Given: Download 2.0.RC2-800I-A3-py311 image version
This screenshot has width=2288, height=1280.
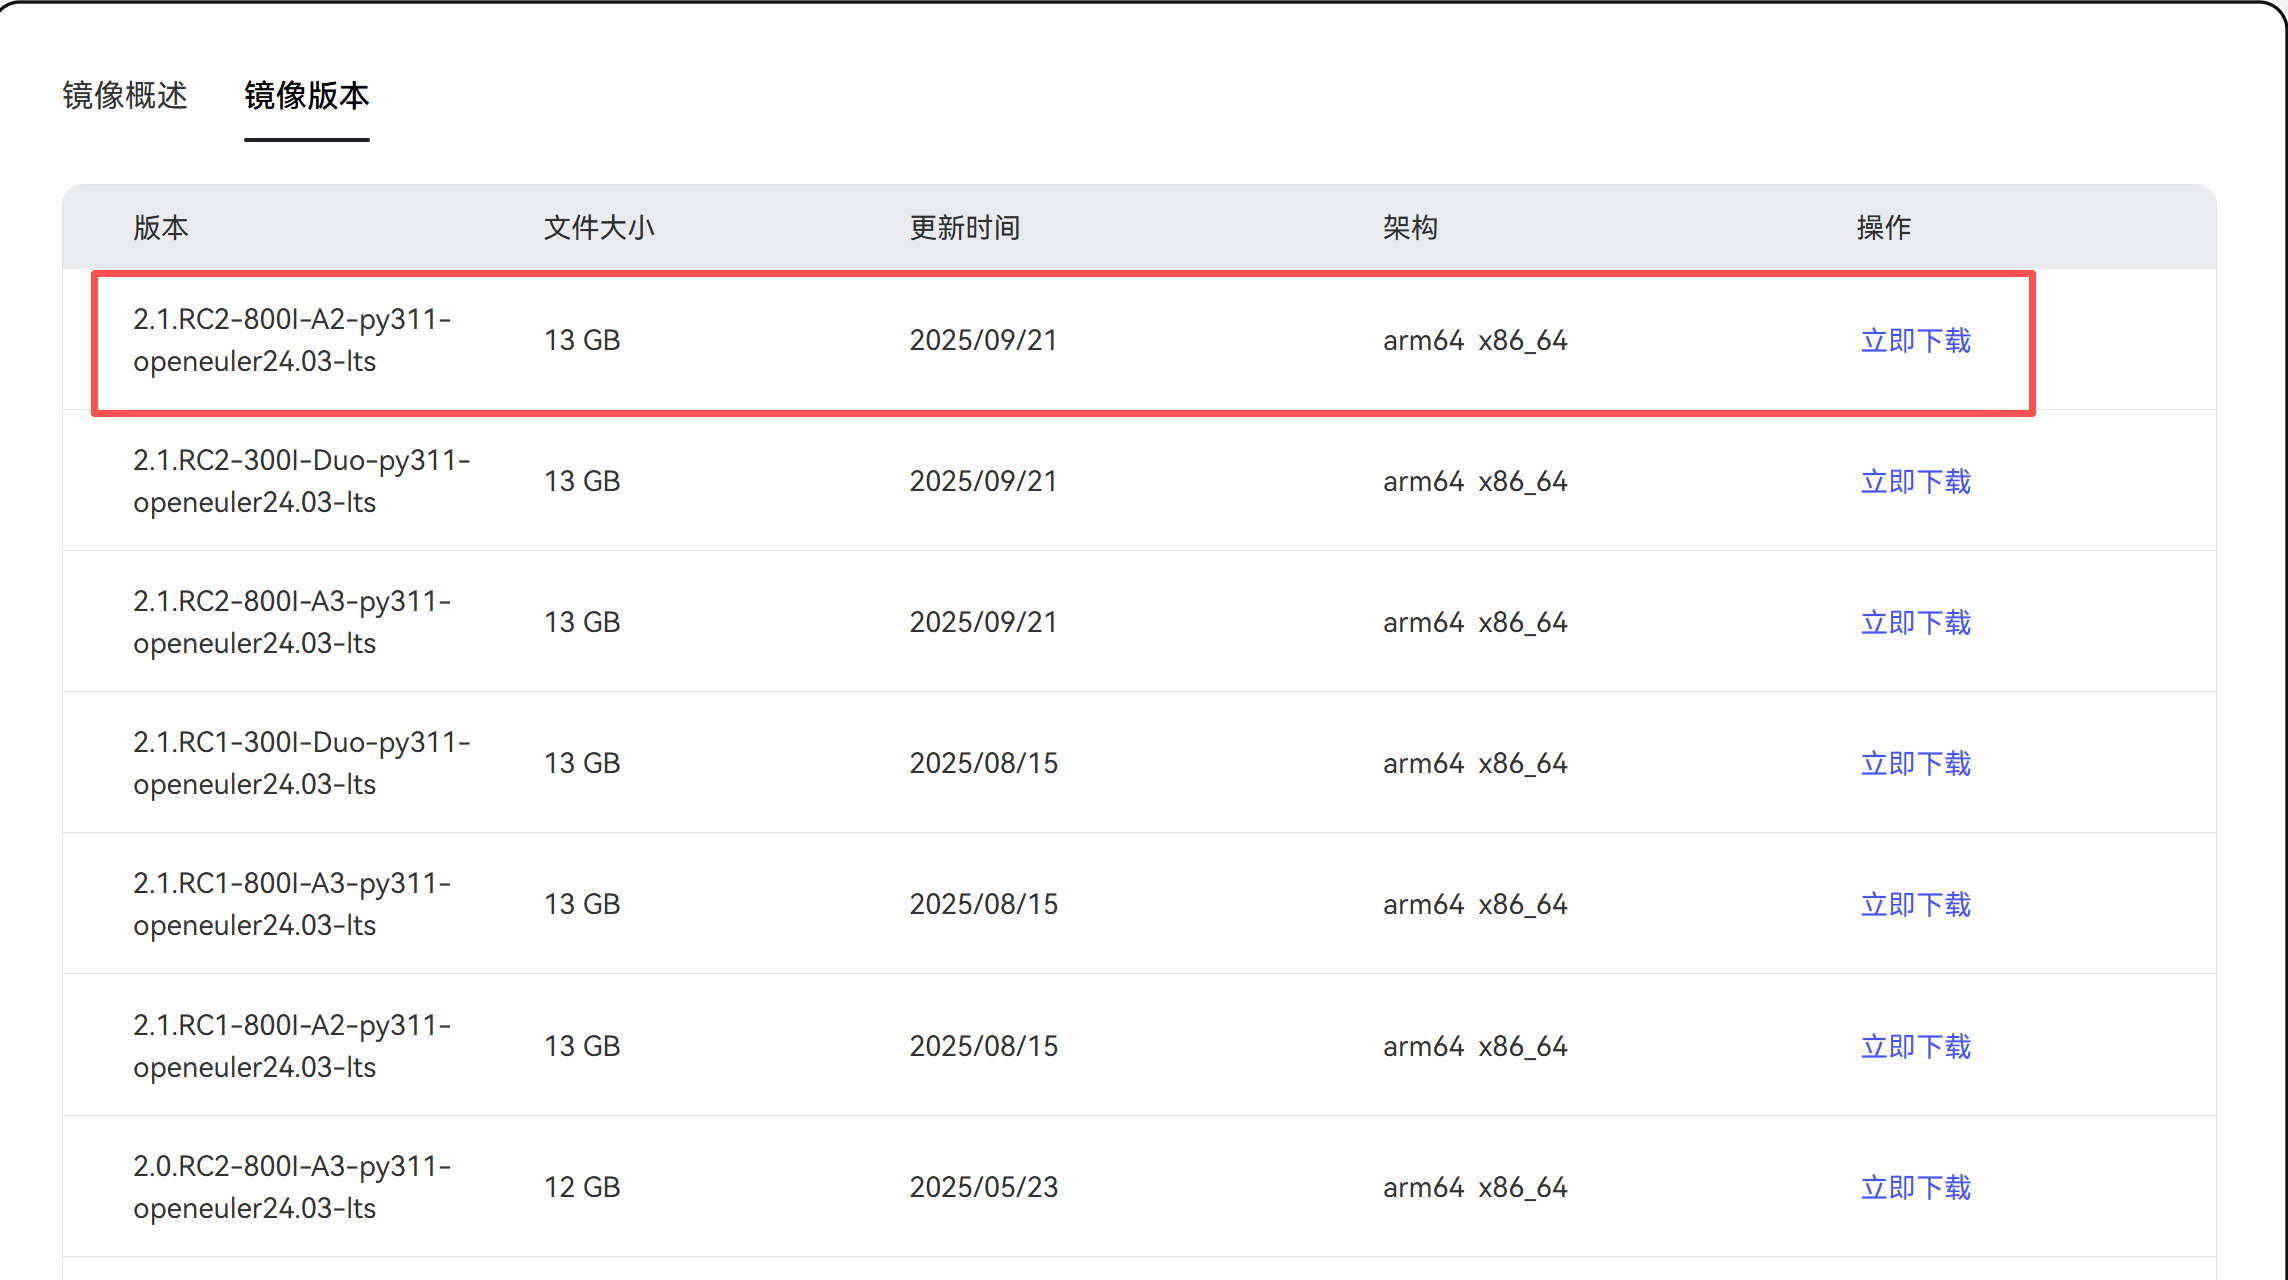Looking at the screenshot, I should click(1915, 1188).
